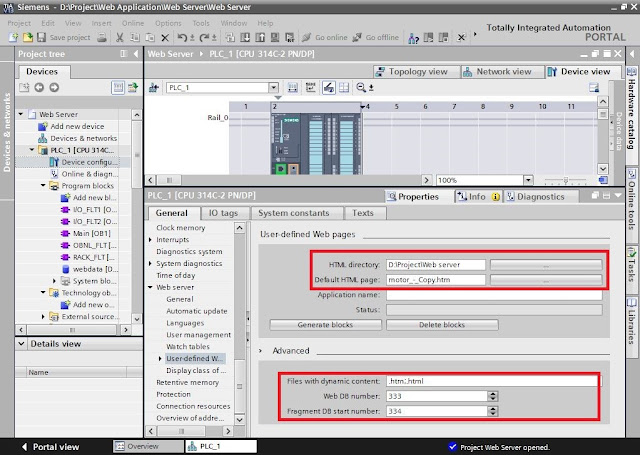Click the Application name input field
The width and height of the screenshot is (640, 455).
(494, 295)
